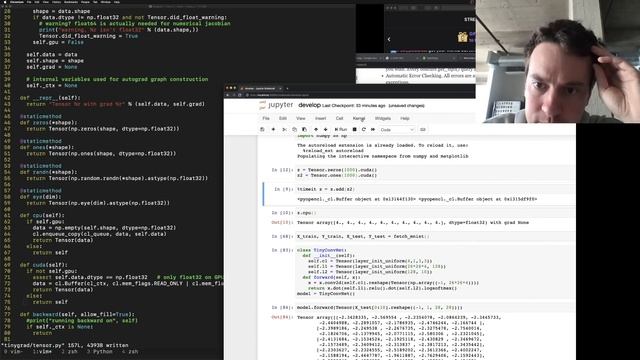Select the develop notebook browser tab

pos(260,88)
